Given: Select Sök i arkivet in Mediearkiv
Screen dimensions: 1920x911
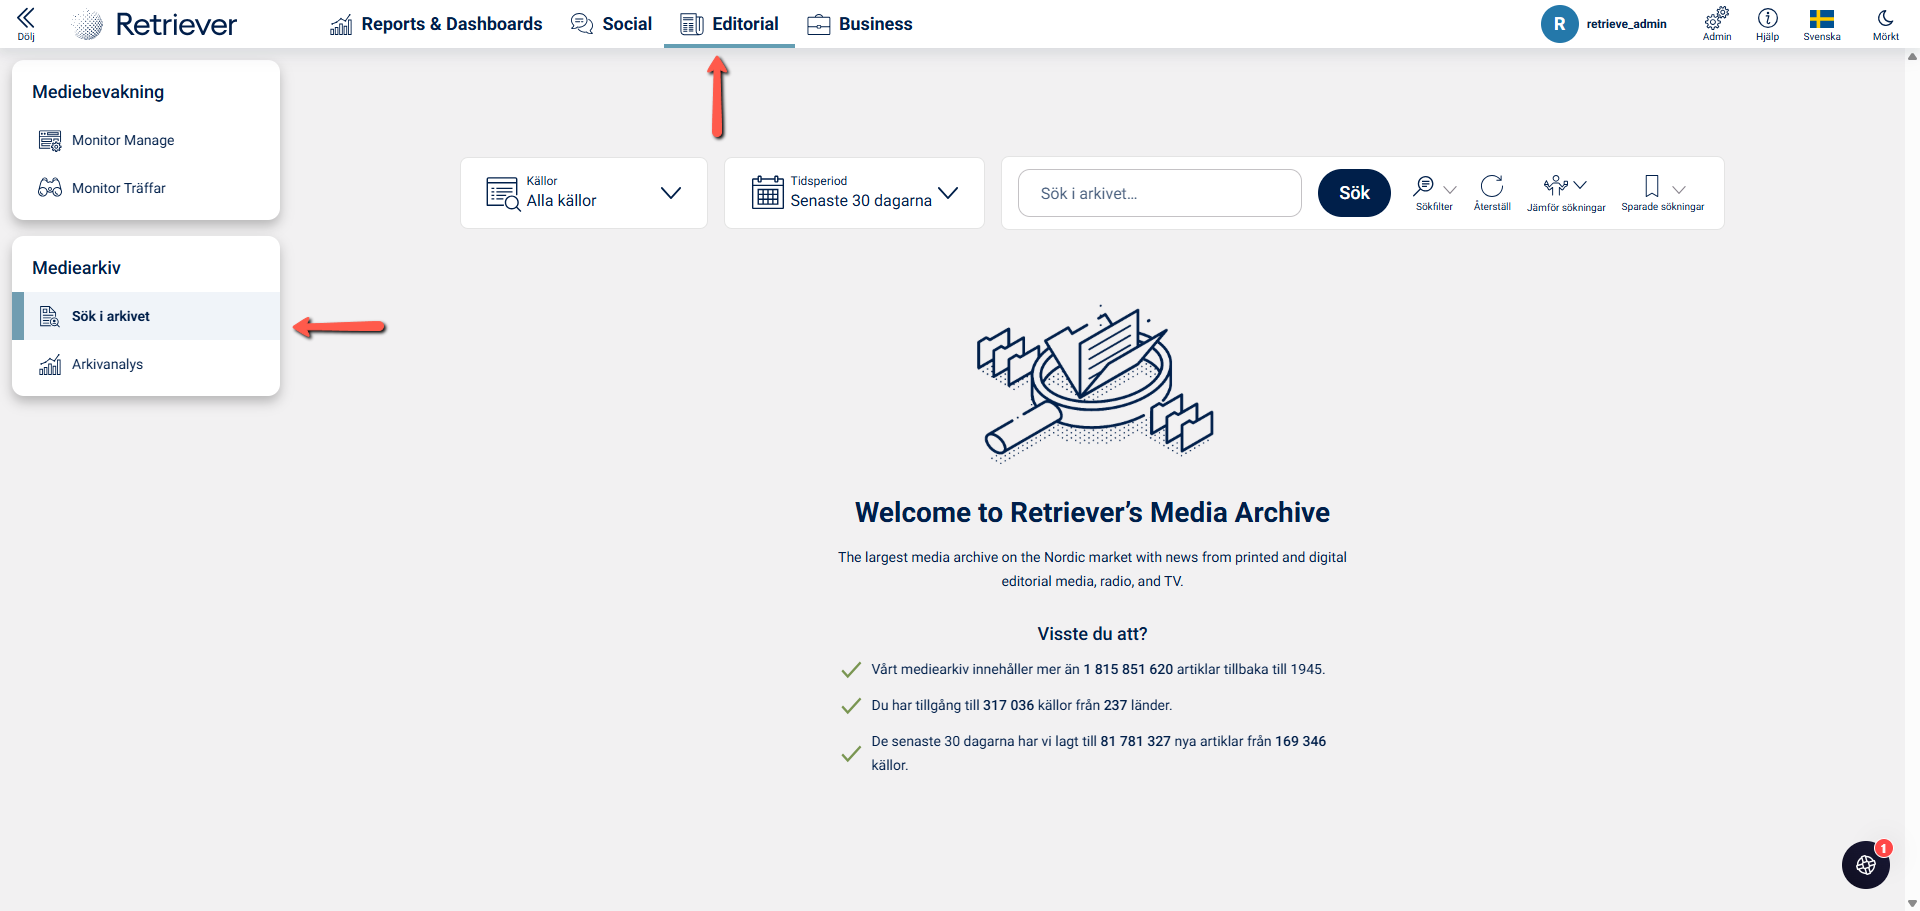Looking at the screenshot, I should [x=146, y=316].
